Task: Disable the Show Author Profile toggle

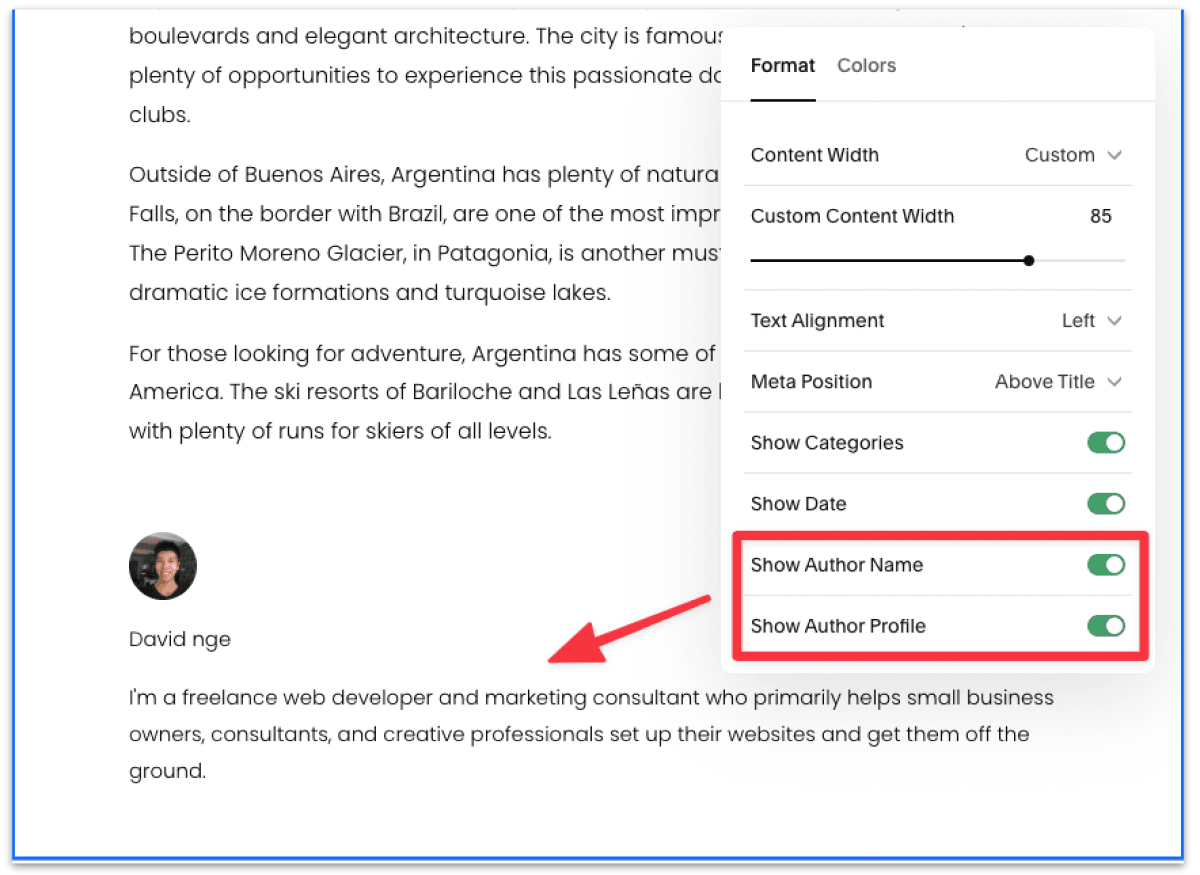Action: coord(1106,626)
